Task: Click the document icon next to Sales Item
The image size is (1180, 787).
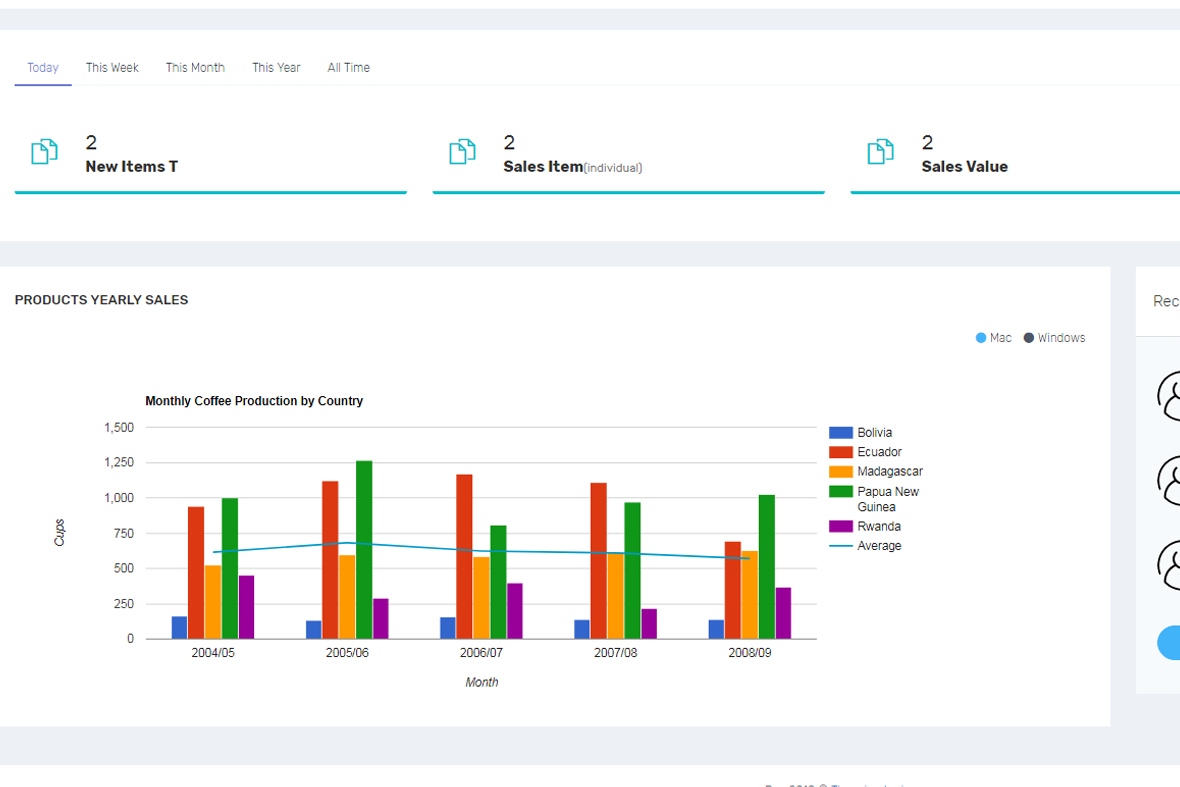Action: [462, 152]
